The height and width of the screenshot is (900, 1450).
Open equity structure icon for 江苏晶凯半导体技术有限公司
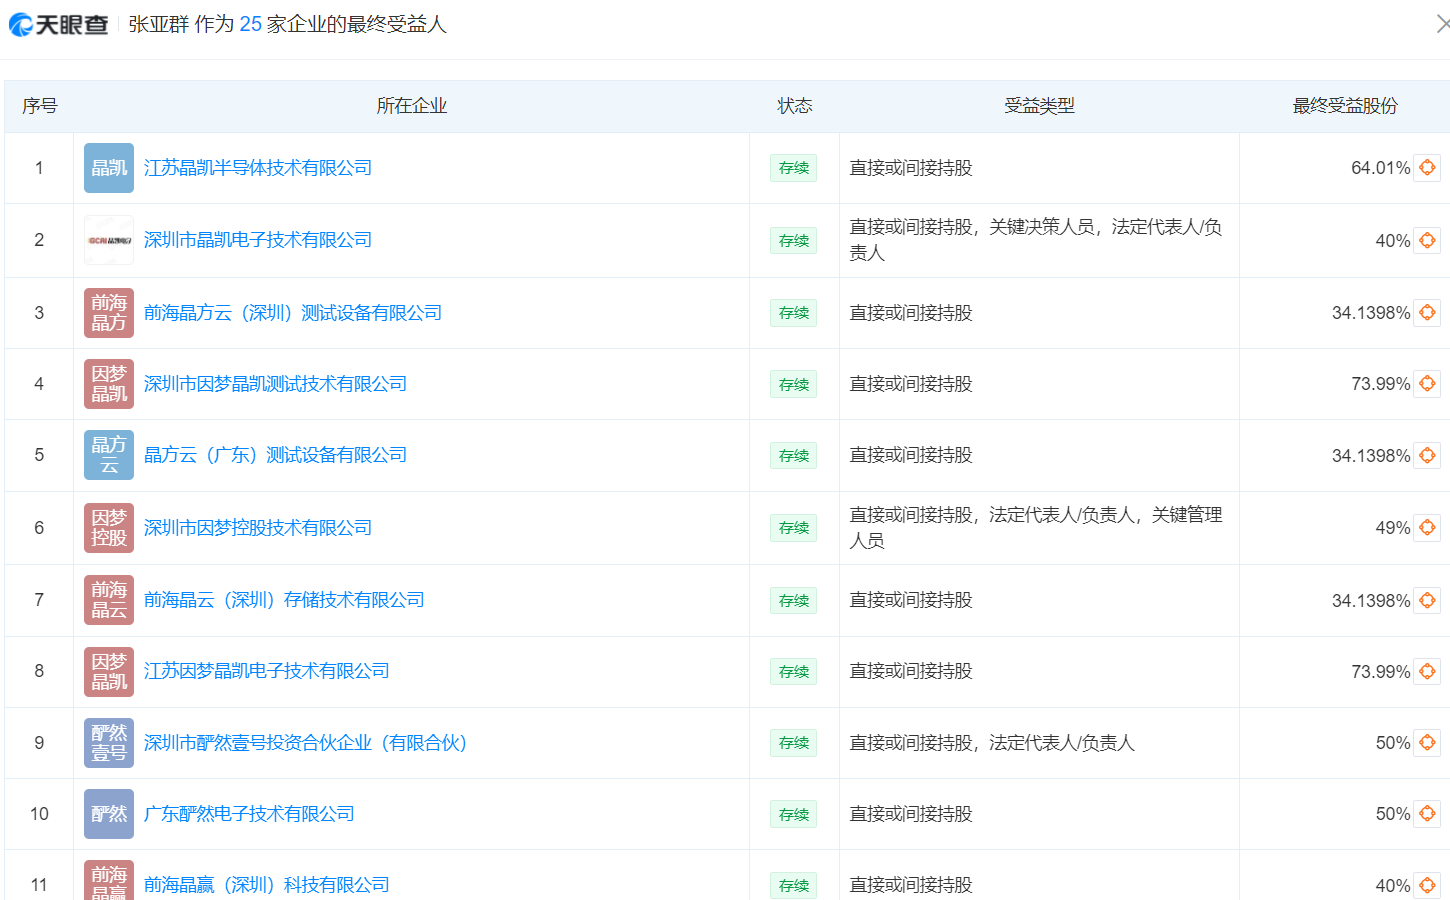coord(1427,168)
